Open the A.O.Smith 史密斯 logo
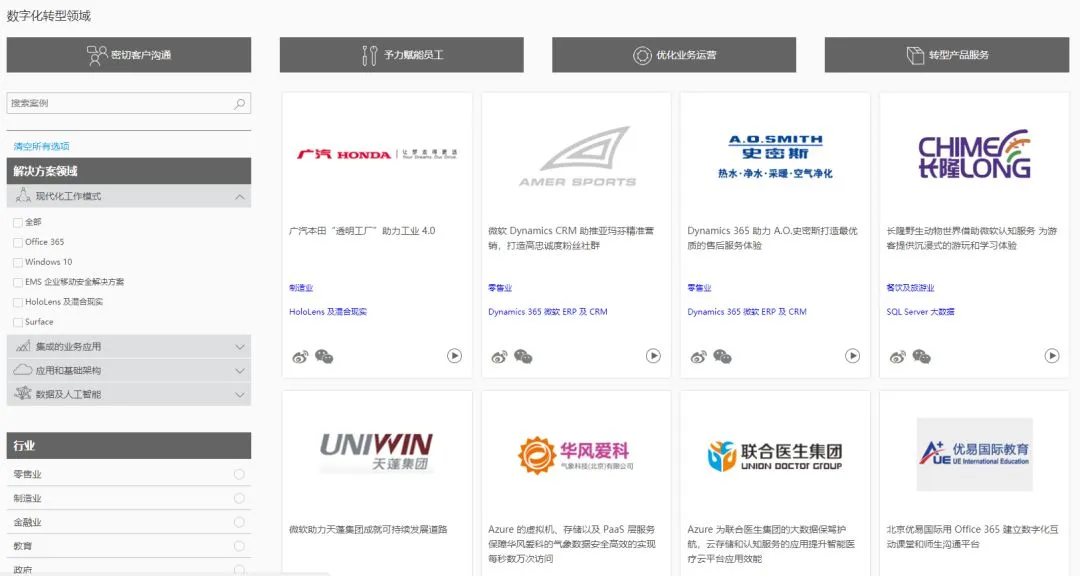The height and width of the screenshot is (576, 1080). click(776, 156)
